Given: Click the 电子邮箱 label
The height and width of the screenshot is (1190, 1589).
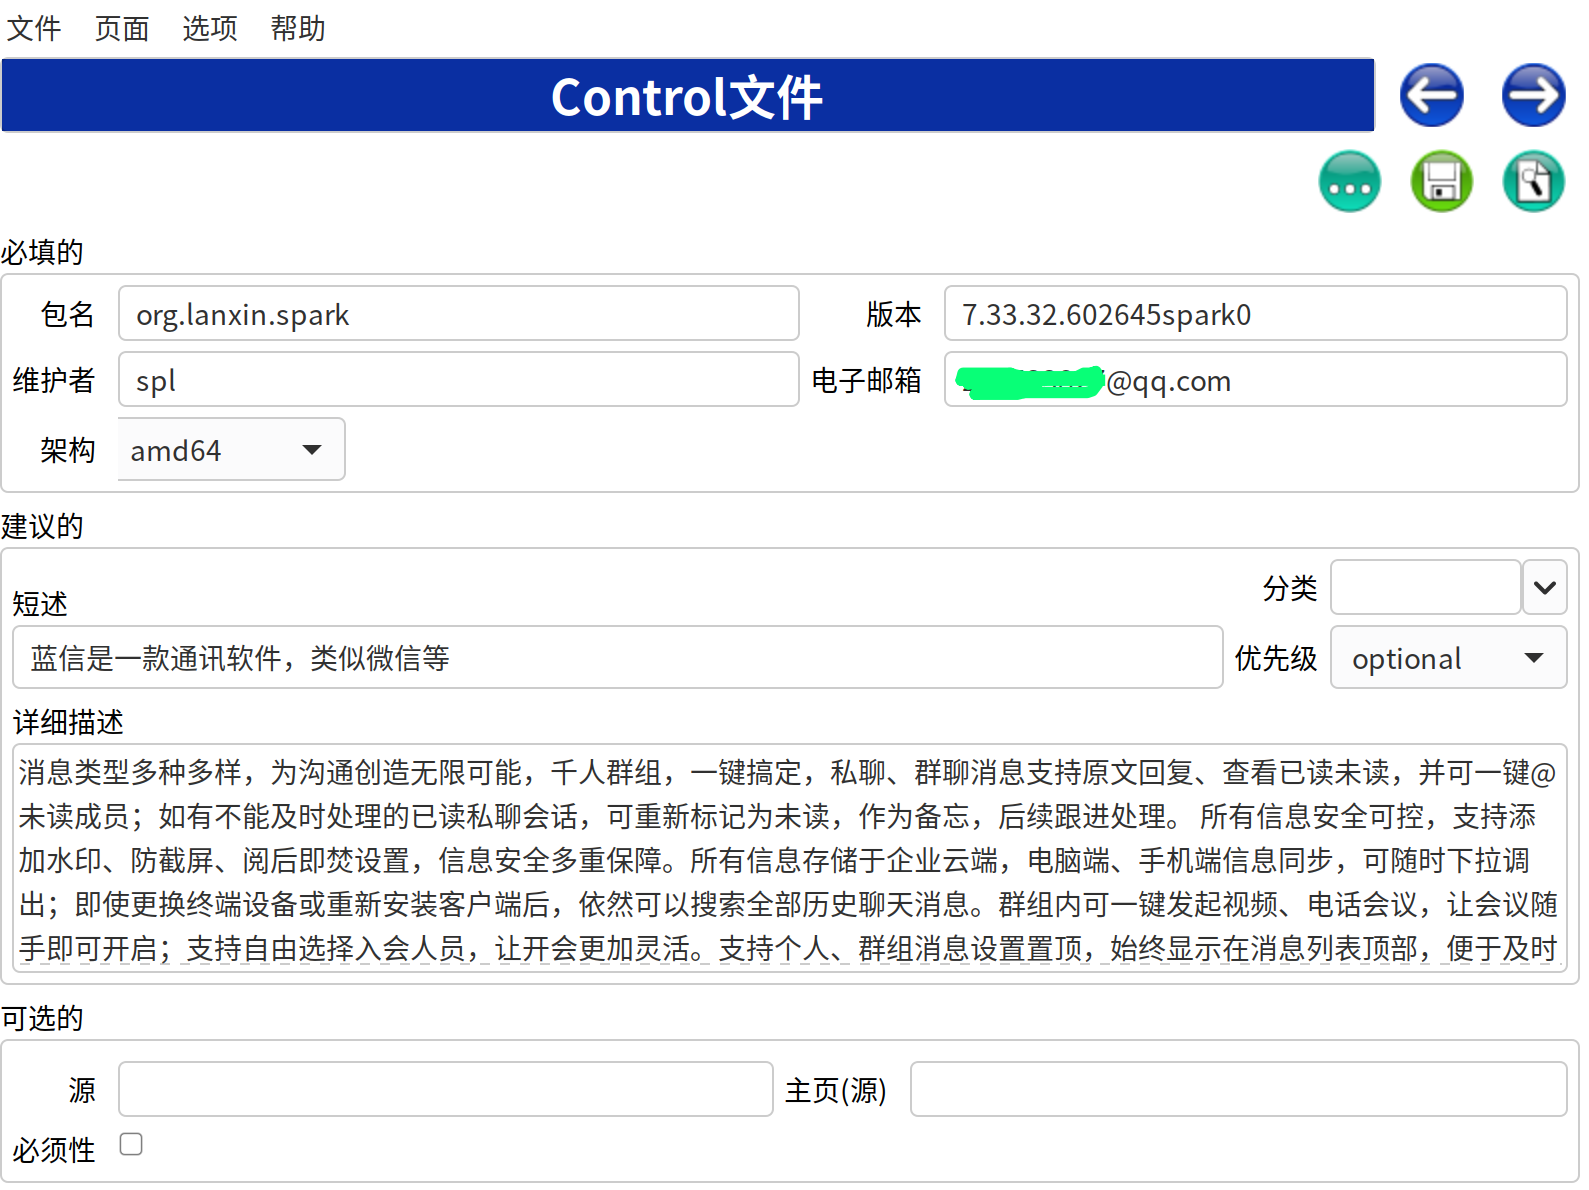Looking at the screenshot, I should coord(866,380).
